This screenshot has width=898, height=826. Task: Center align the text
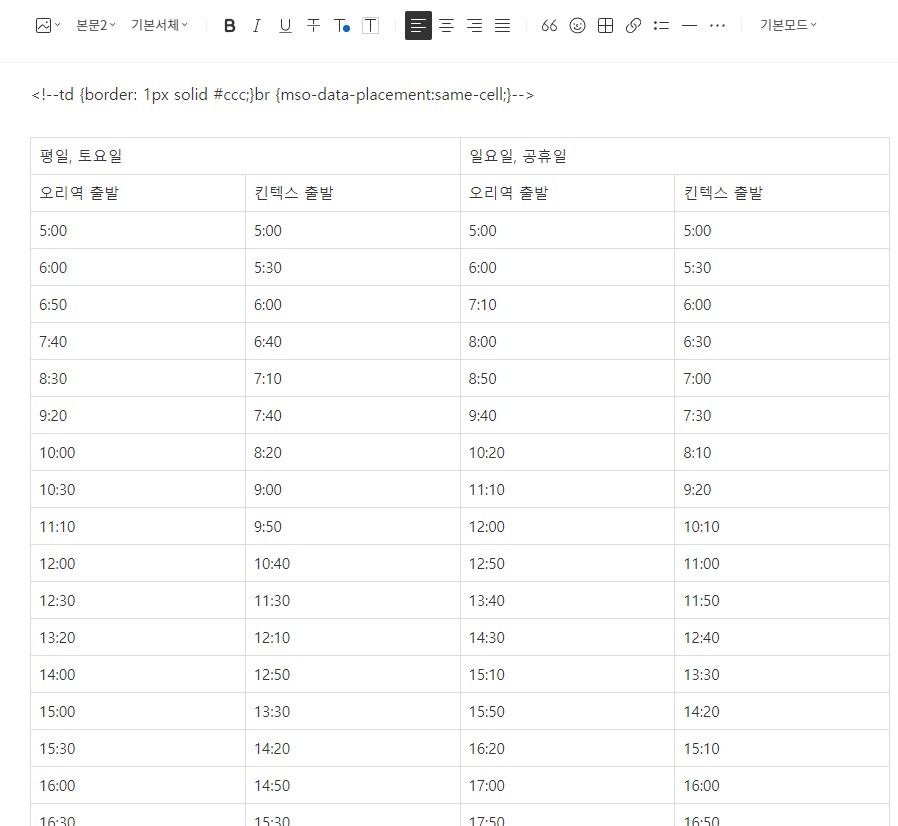(447, 26)
